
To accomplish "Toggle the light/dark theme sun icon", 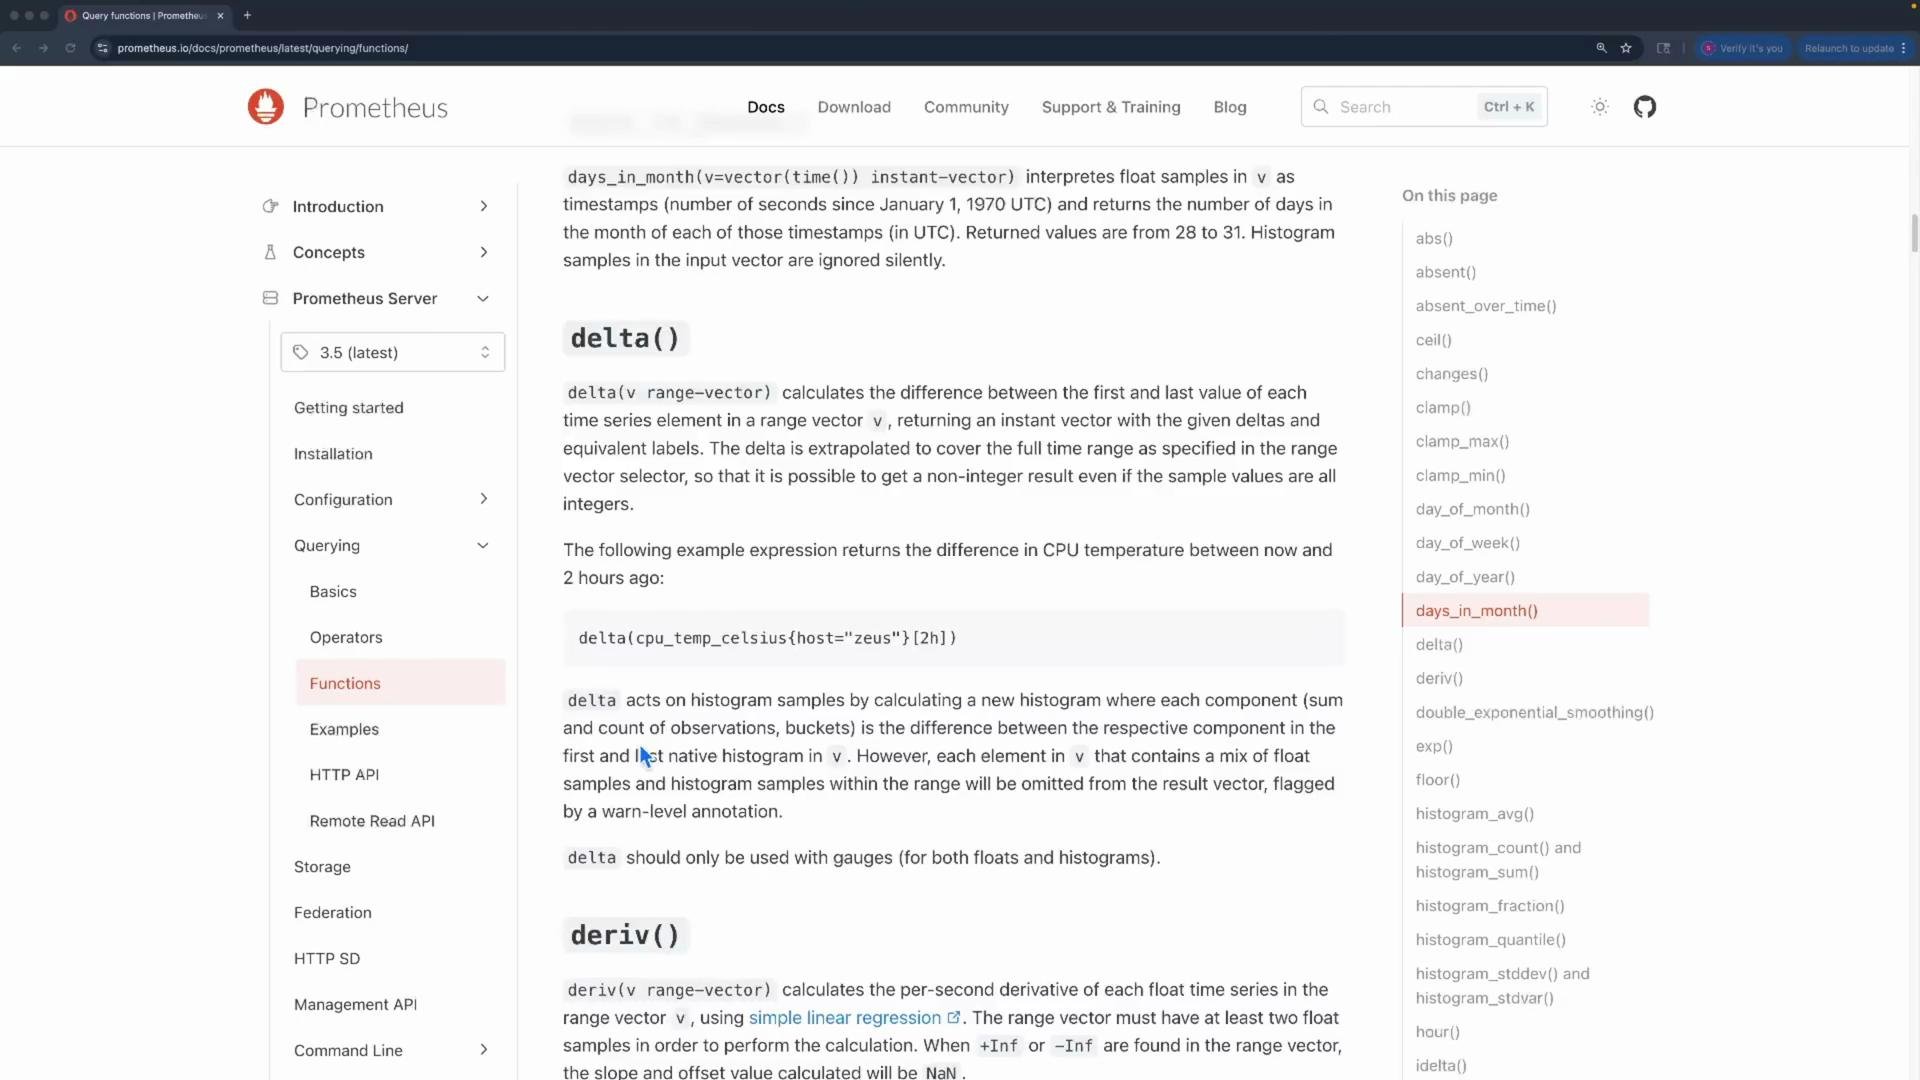I will [1600, 107].
